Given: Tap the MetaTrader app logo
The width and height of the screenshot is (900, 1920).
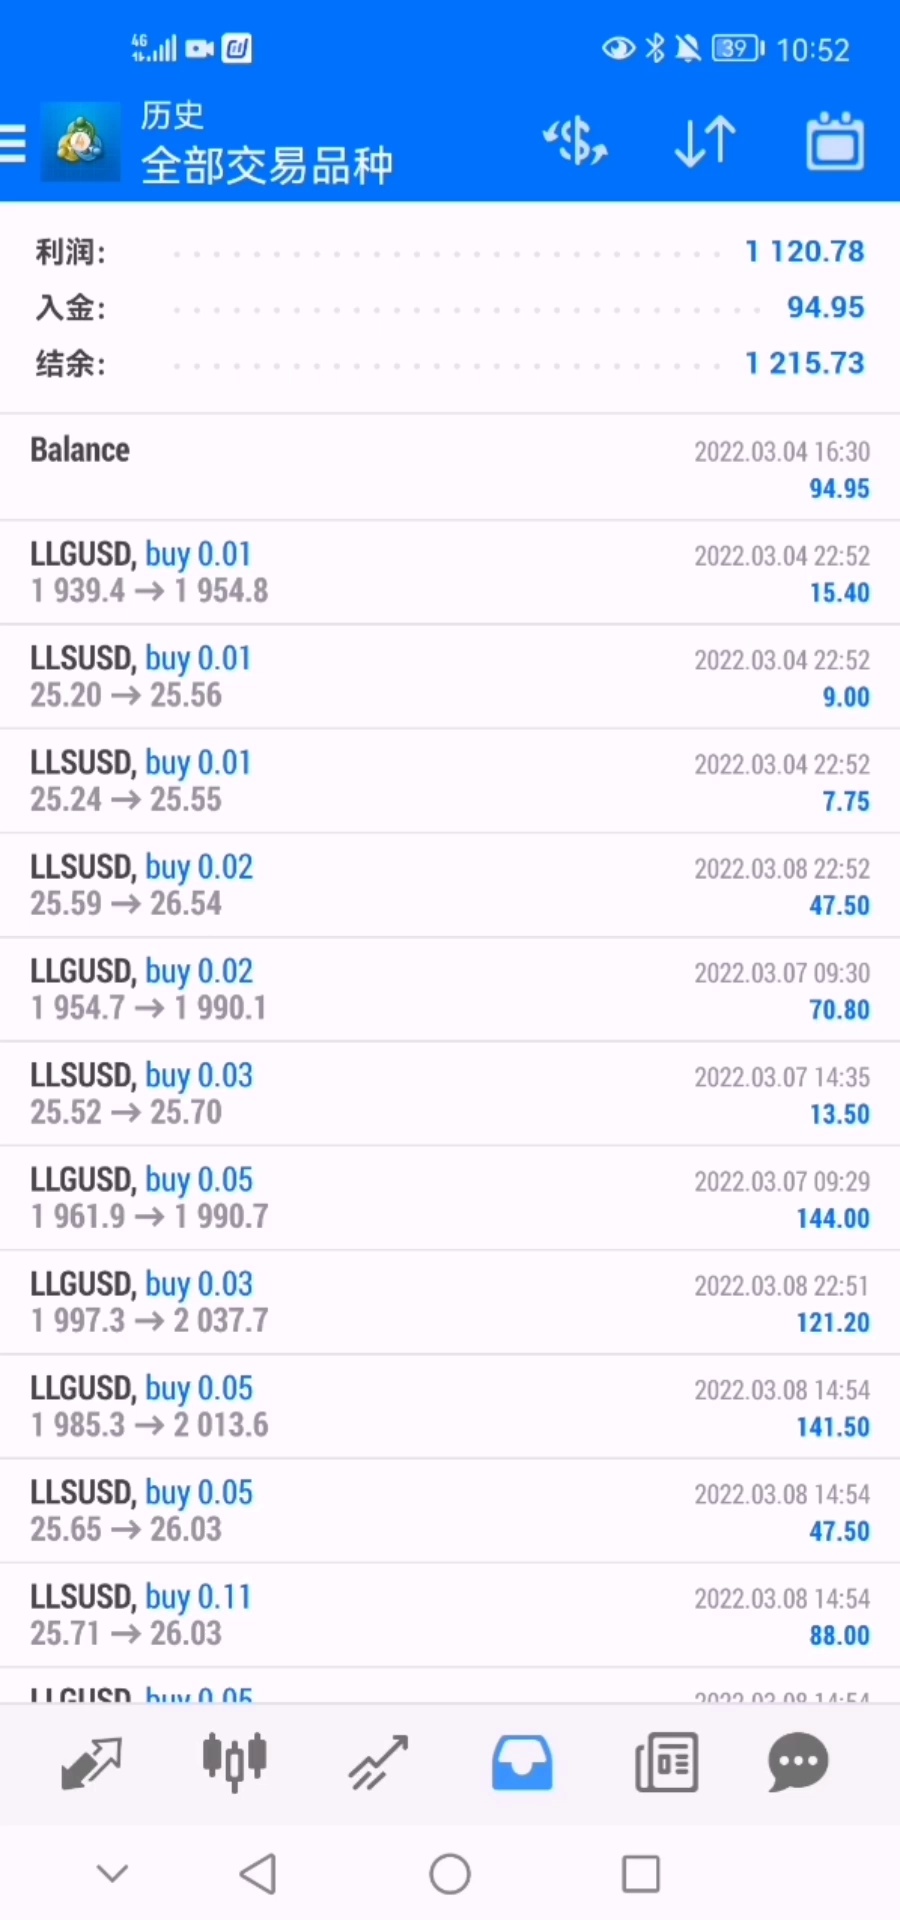Looking at the screenshot, I should [80, 143].
